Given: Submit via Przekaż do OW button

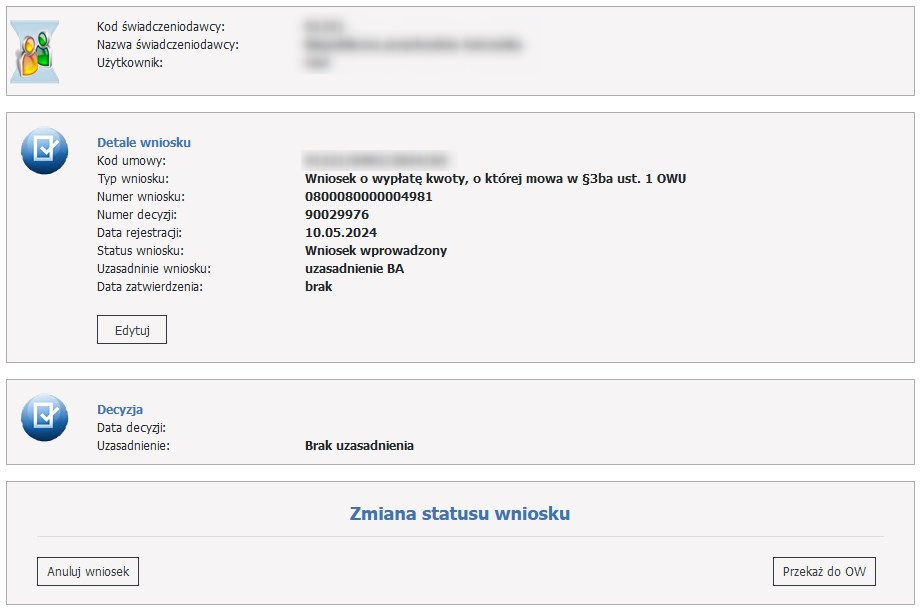Looking at the screenshot, I should pos(824,571).
